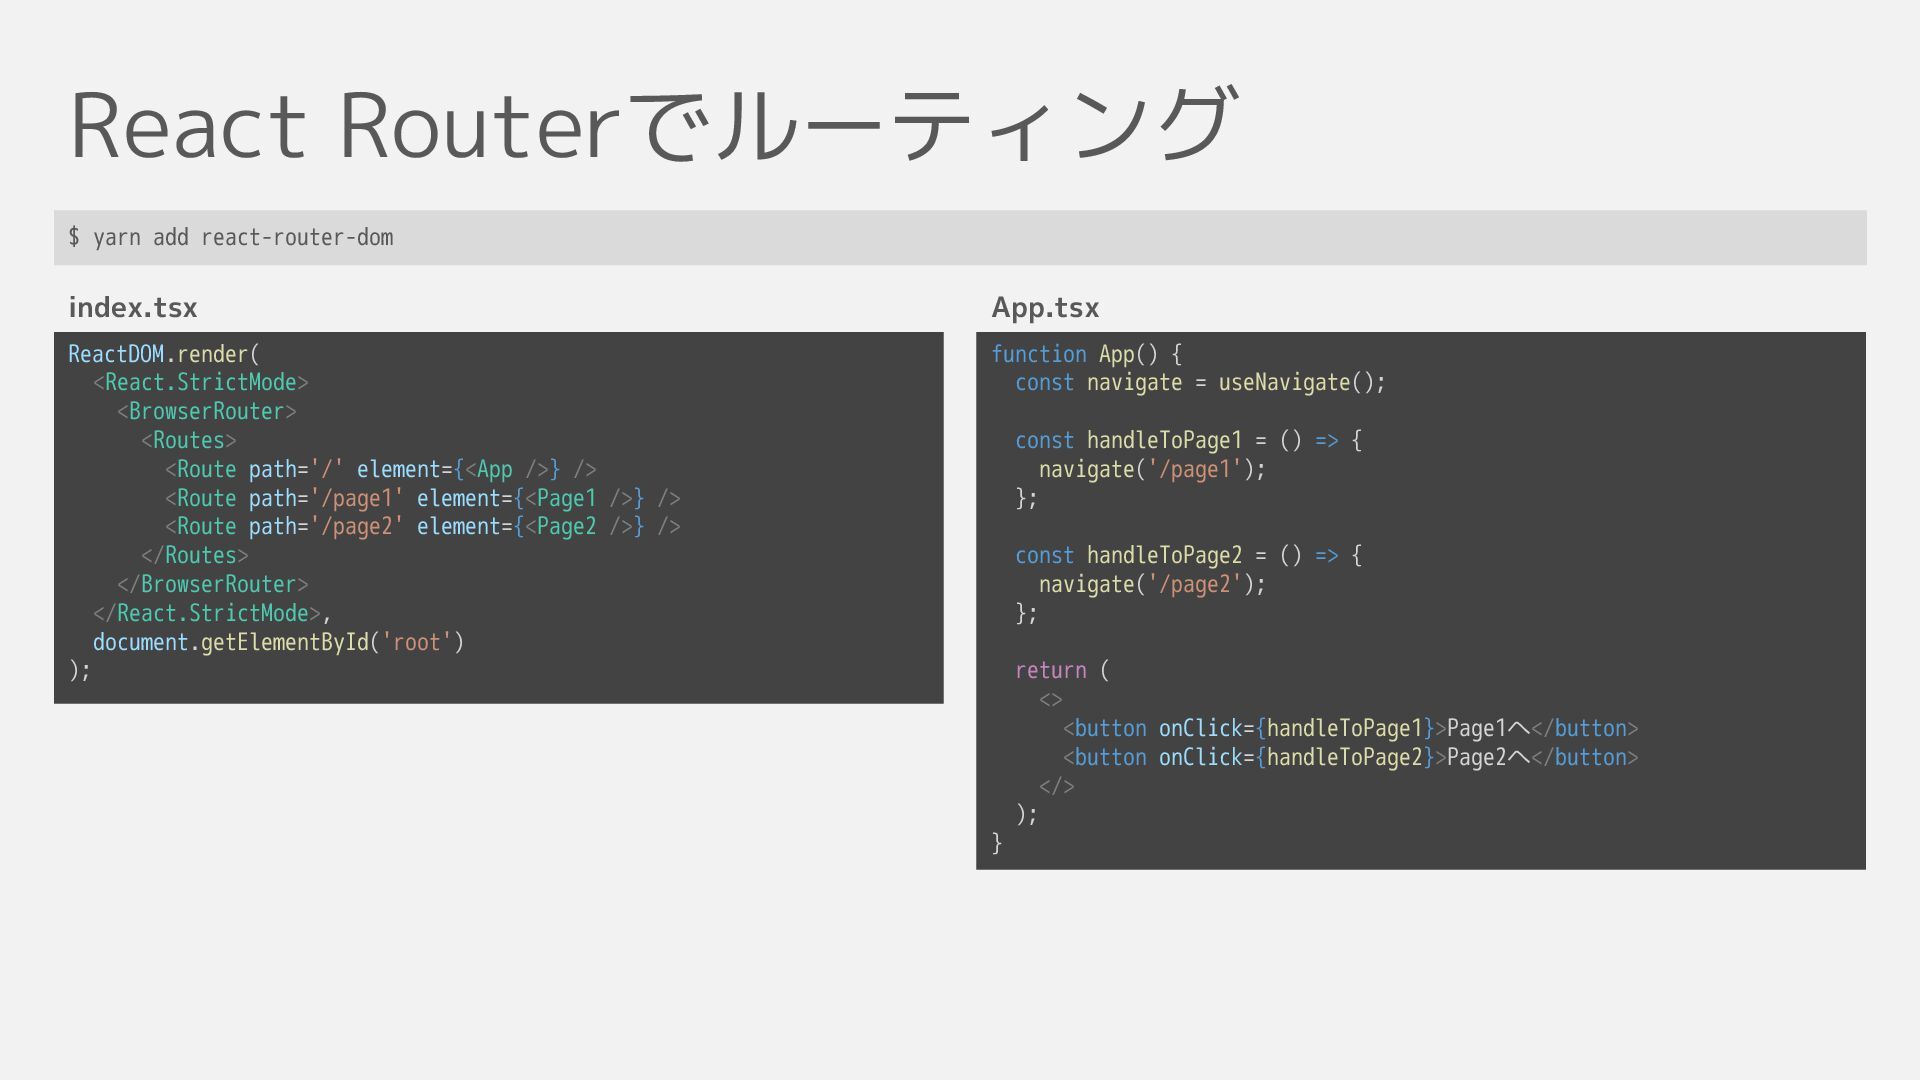1920x1080 pixels.
Task: Click the closing BrowserRouter tag
Action: [x=212, y=584]
